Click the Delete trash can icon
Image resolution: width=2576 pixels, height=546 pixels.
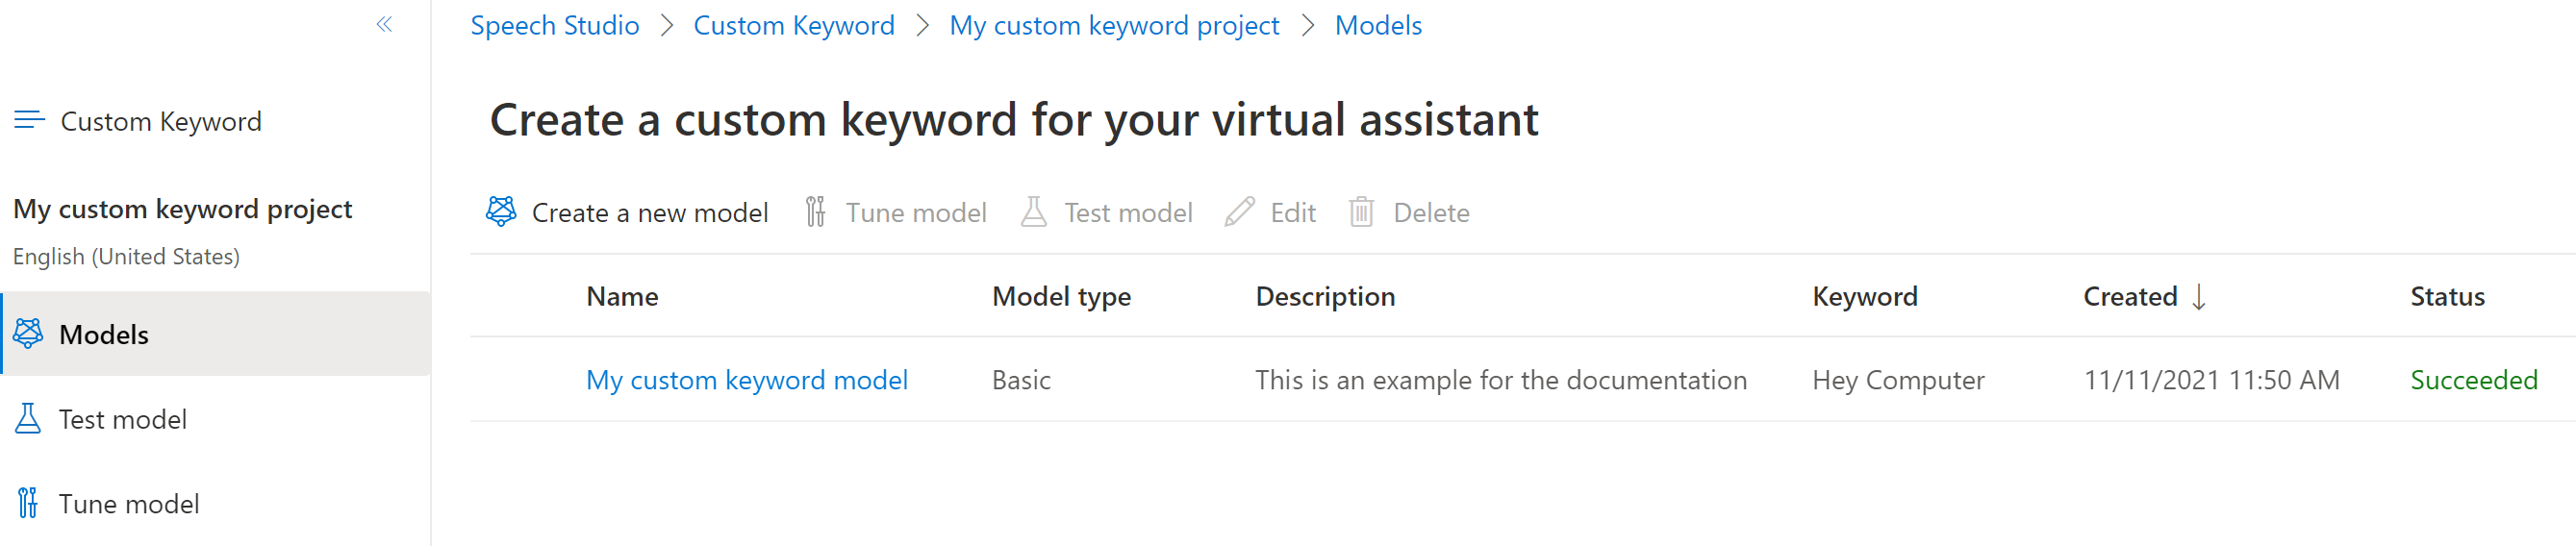point(1361,212)
